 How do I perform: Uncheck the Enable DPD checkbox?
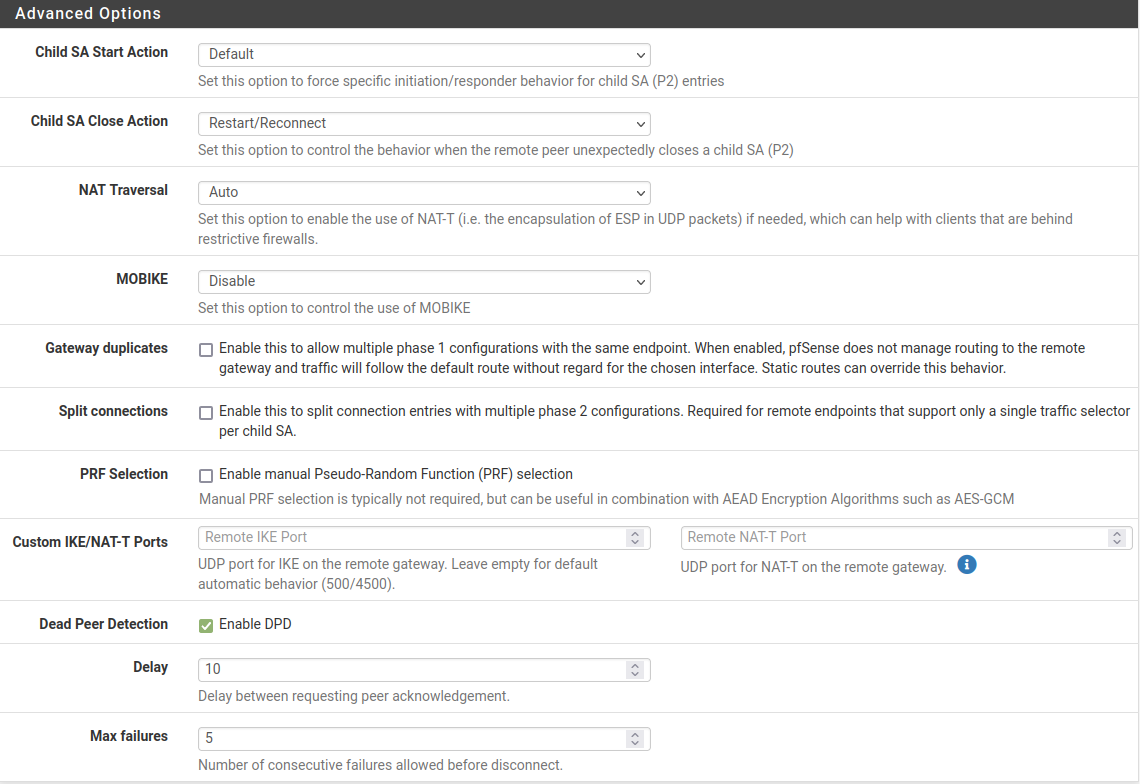(206, 626)
